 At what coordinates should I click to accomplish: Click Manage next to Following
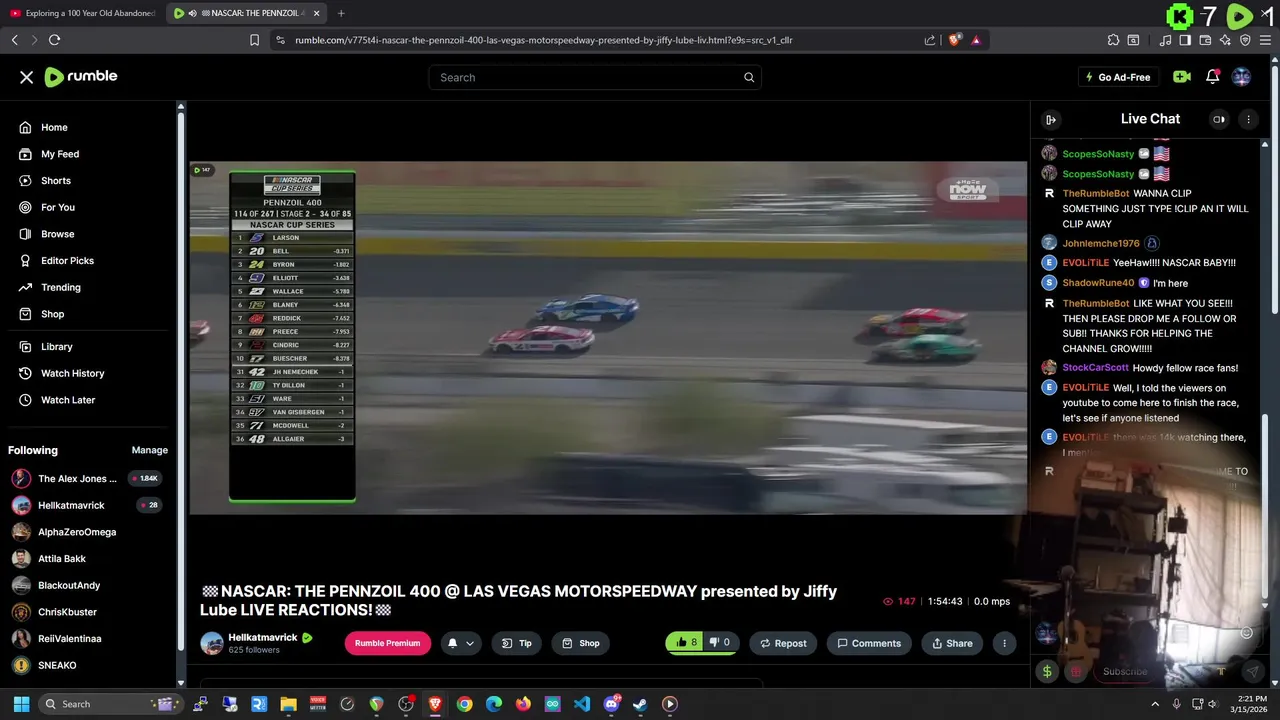coord(150,450)
